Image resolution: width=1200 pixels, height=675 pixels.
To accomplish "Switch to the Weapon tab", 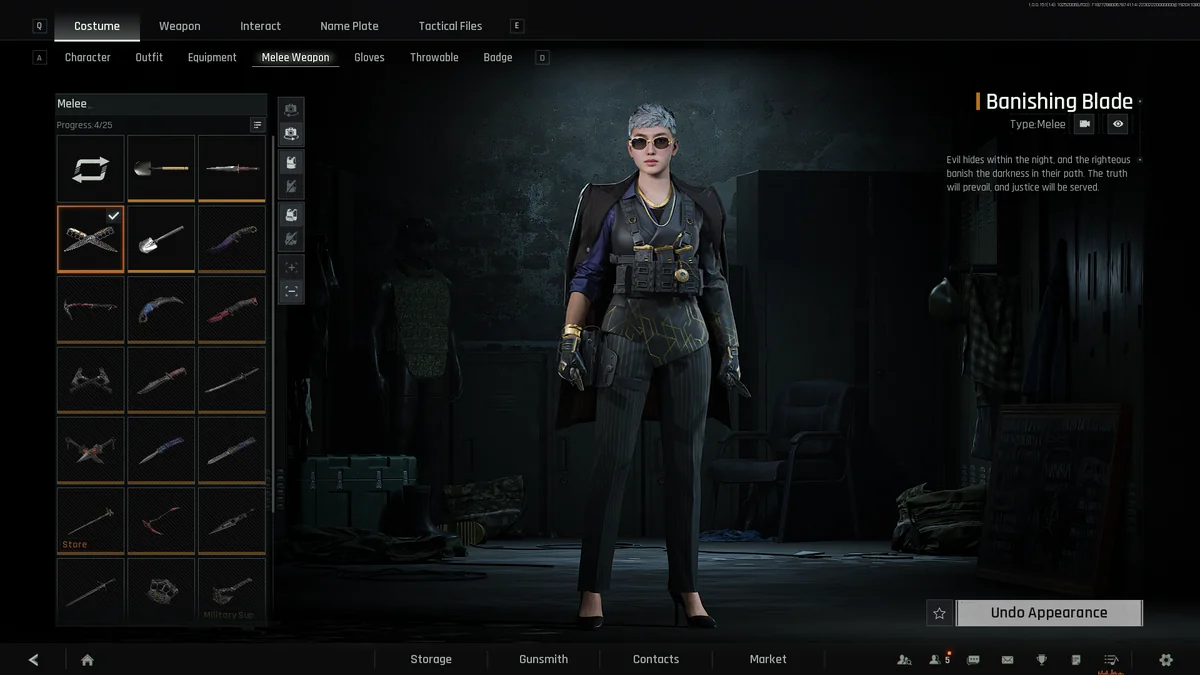I will [180, 26].
